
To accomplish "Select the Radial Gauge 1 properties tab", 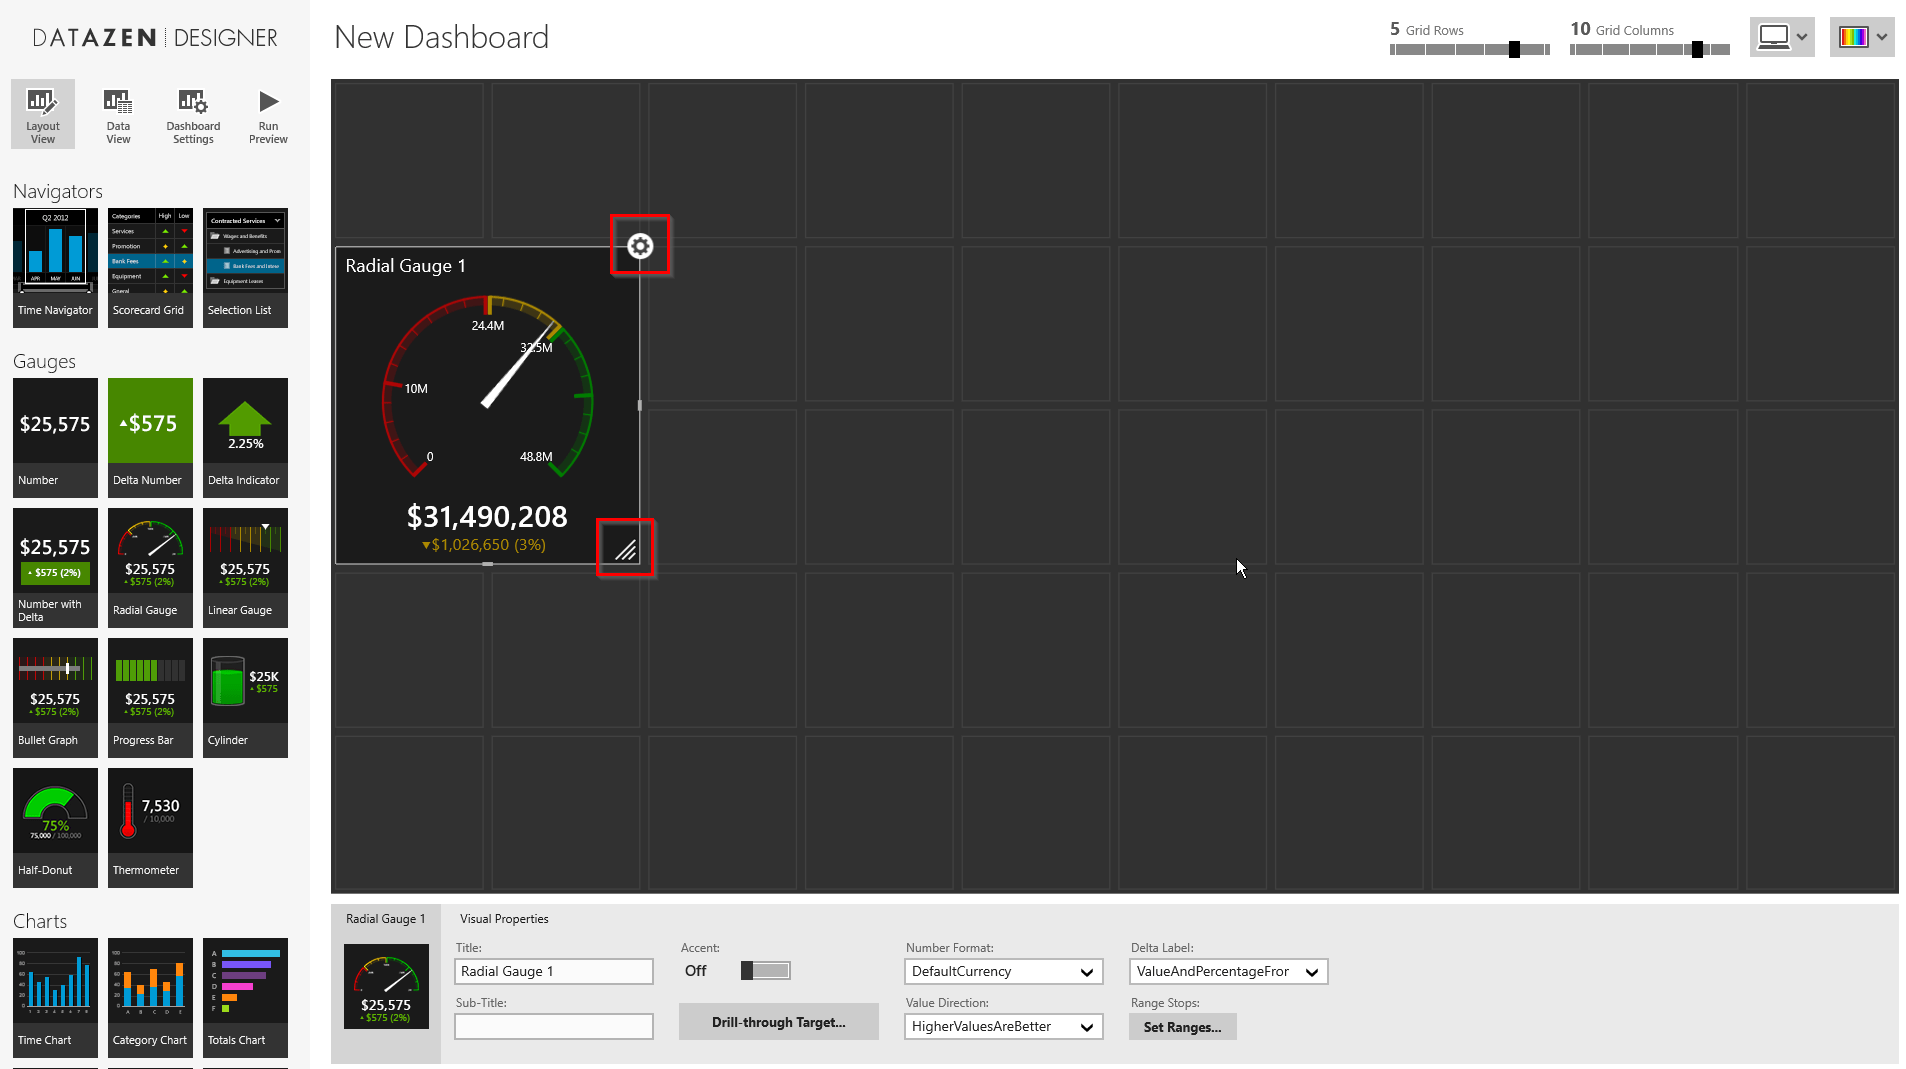I will pos(385,919).
